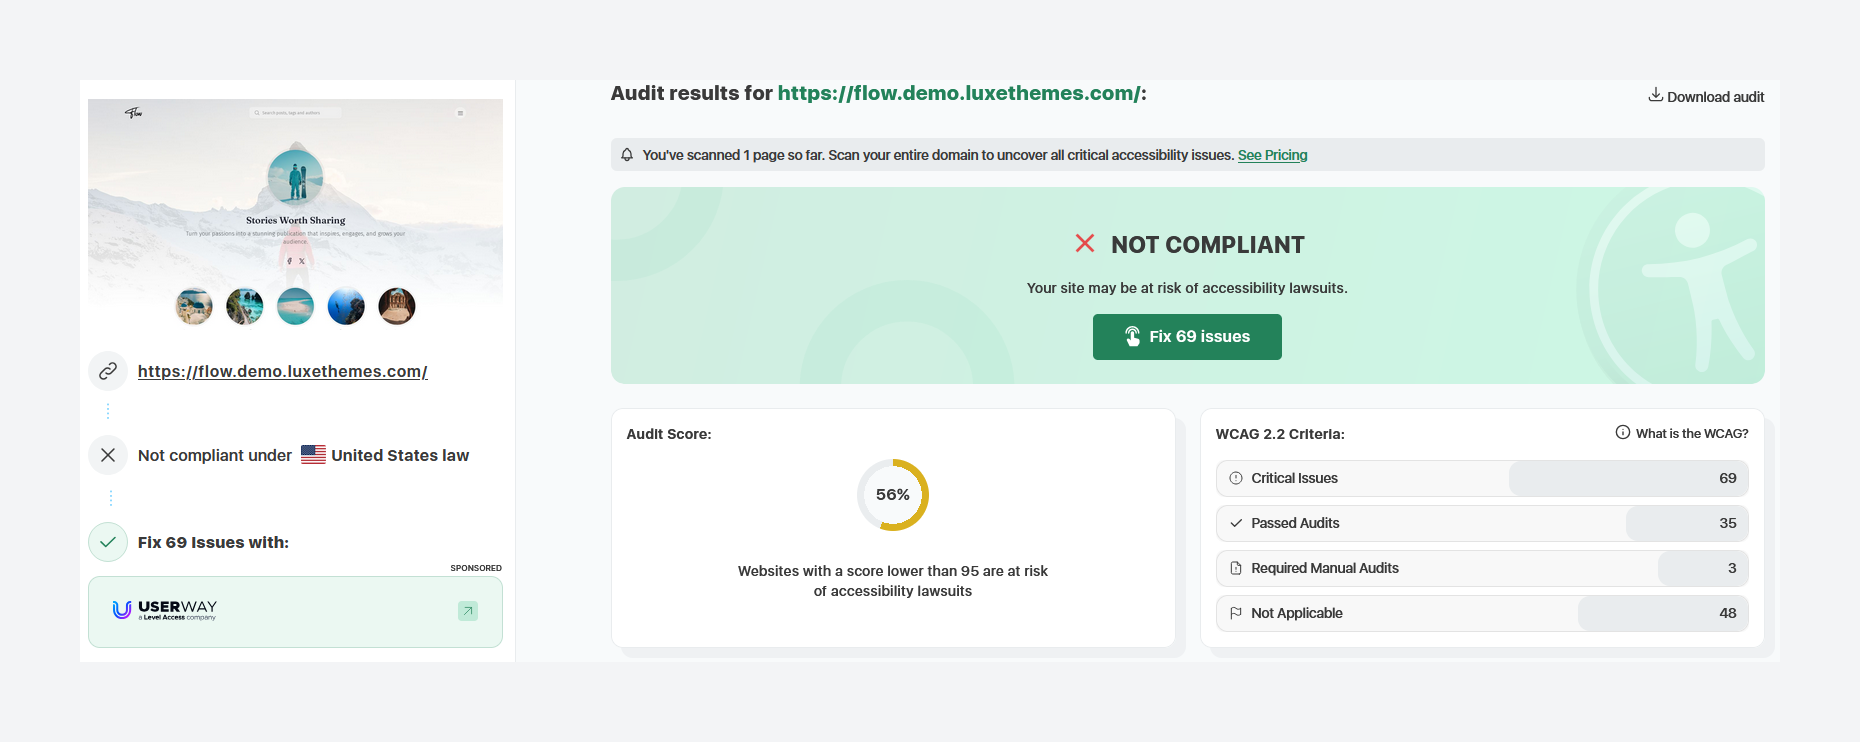
Task: Click the green checkmark circle icon
Action: (108, 542)
